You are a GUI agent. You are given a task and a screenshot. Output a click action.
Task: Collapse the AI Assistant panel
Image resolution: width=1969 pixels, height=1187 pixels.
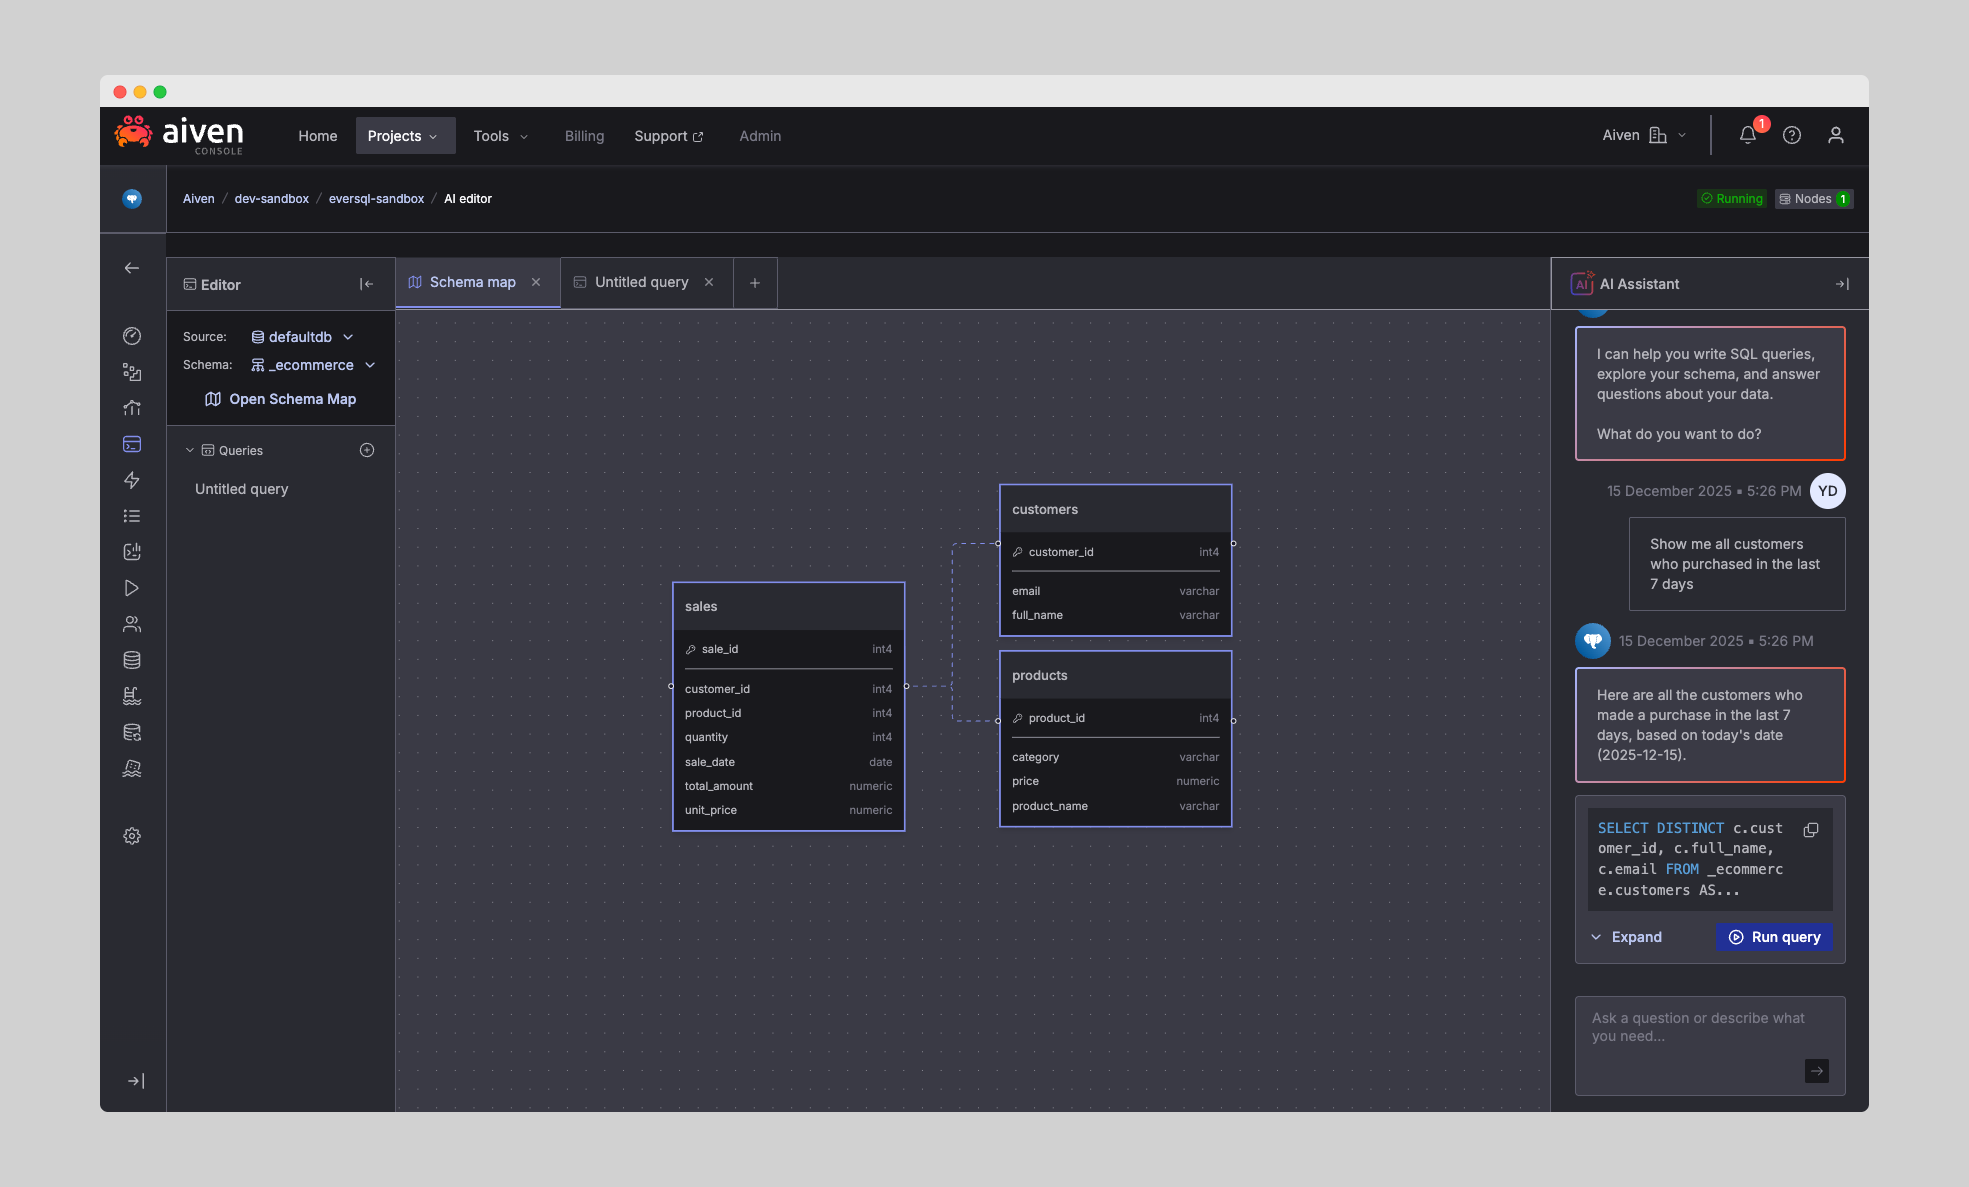tap(1842, 284)
